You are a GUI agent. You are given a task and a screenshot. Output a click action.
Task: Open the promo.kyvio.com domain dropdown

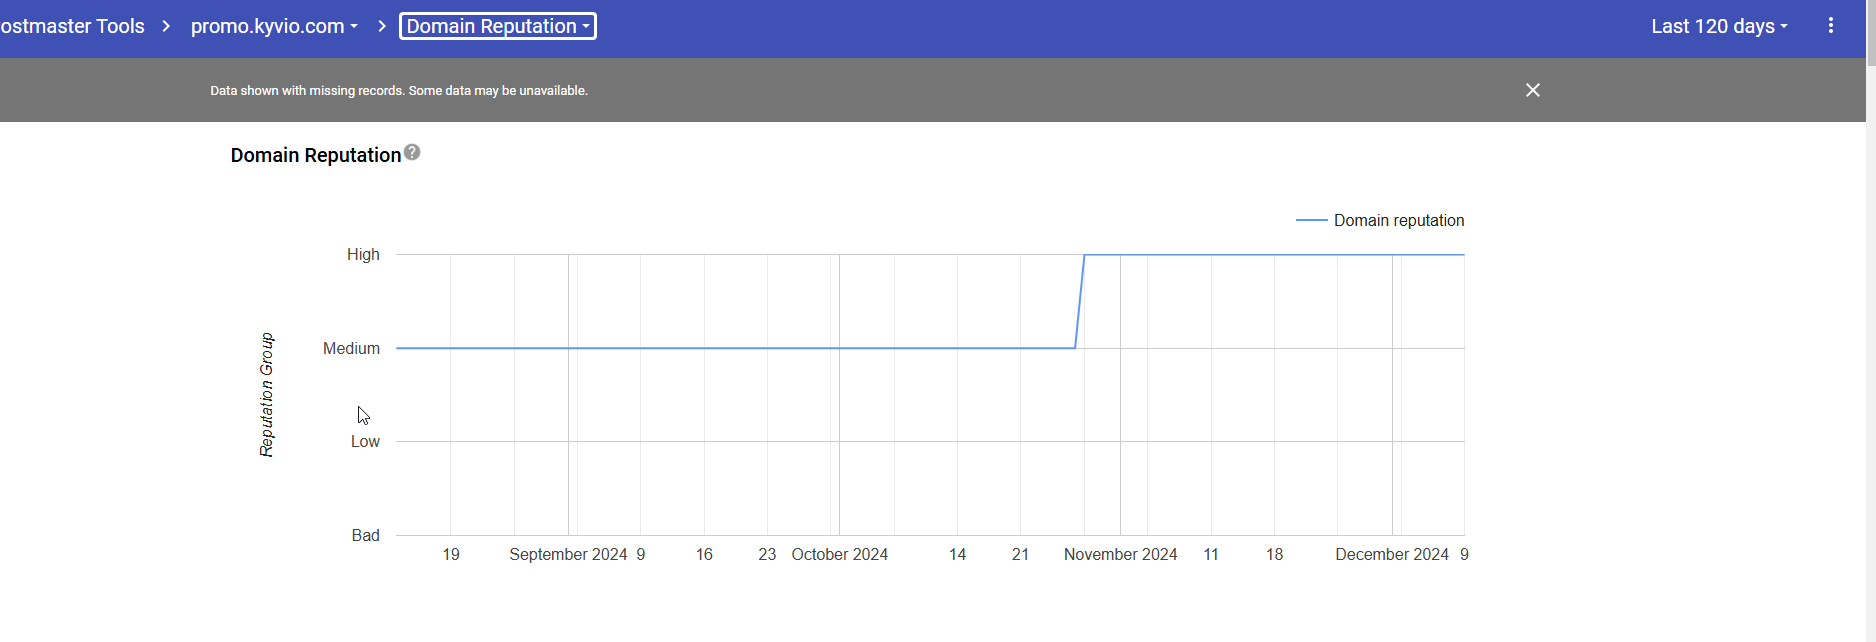274,26
